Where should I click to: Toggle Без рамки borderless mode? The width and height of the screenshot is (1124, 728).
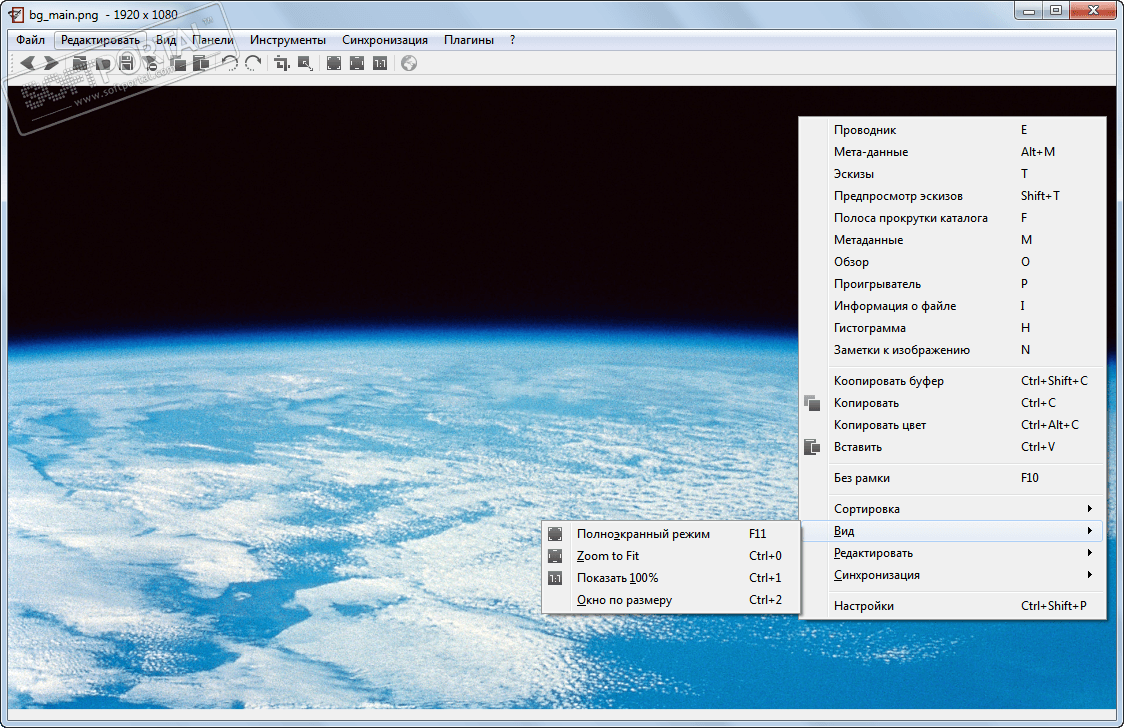(x=862, y=478)
